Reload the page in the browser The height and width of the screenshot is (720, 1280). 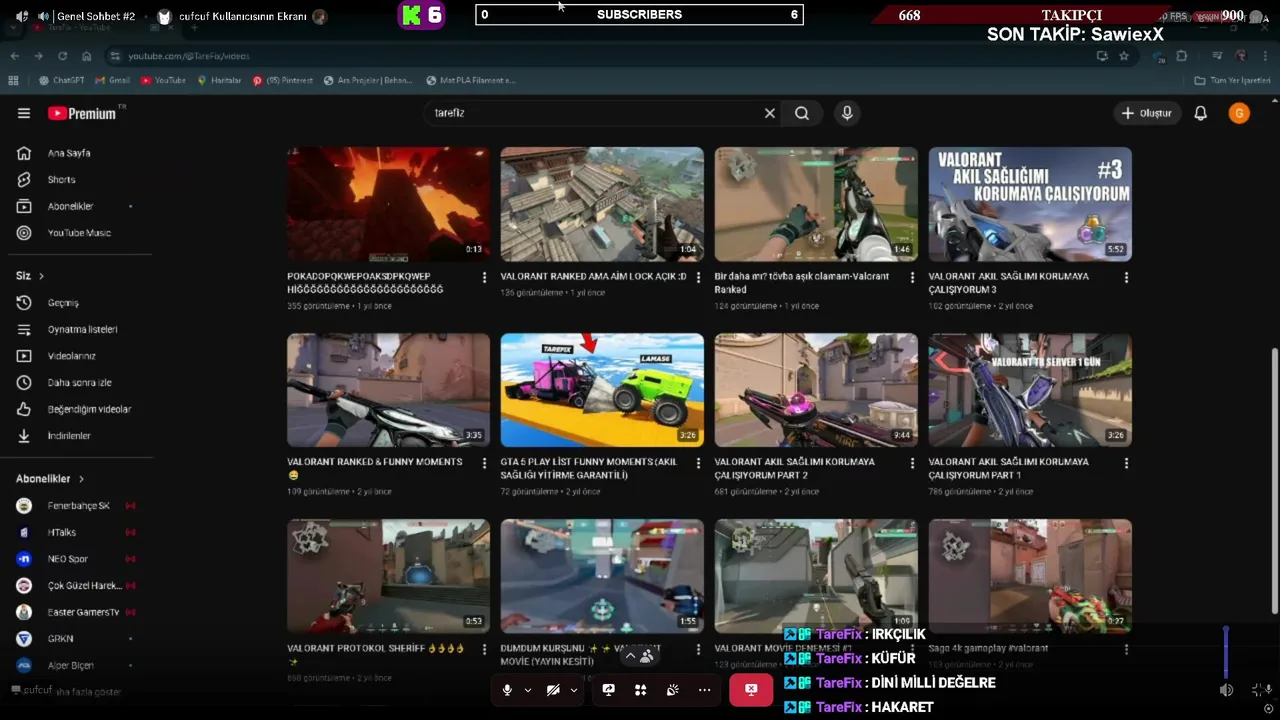point(62,56)
